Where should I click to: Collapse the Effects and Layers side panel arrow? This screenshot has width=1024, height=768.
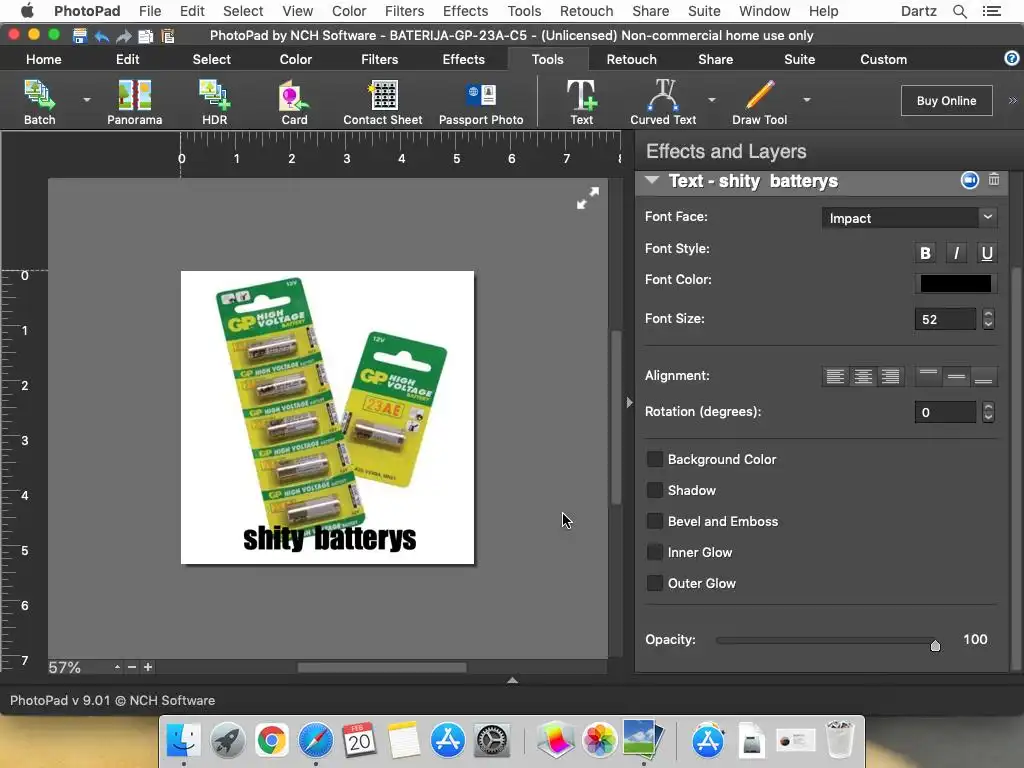629,402
